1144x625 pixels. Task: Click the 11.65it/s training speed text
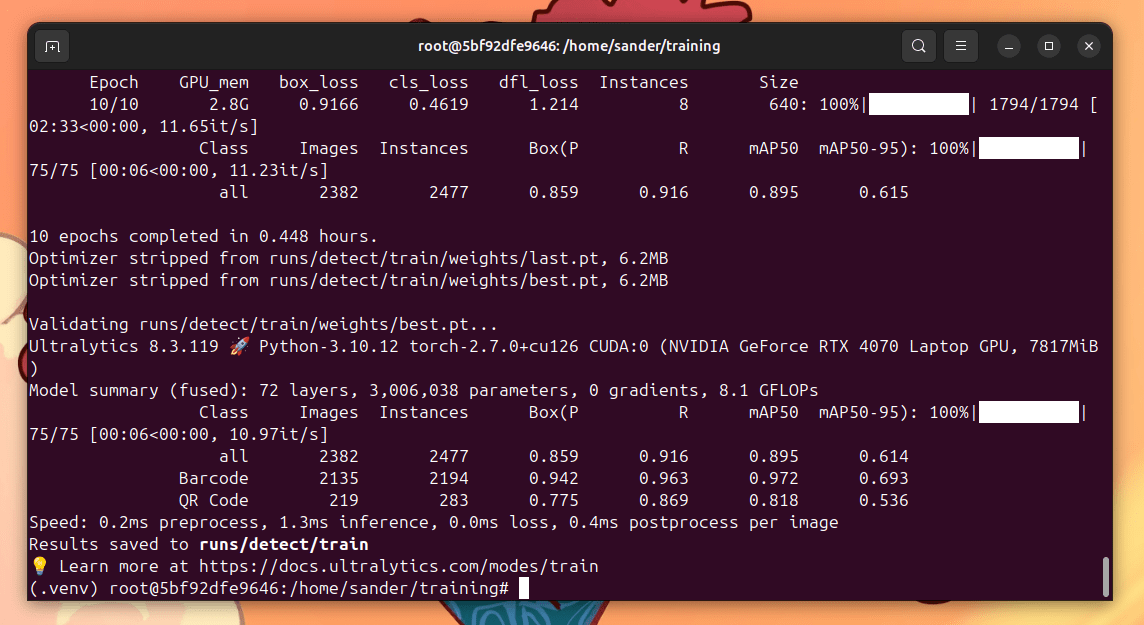pyautogui.click(x=204, y=126)
